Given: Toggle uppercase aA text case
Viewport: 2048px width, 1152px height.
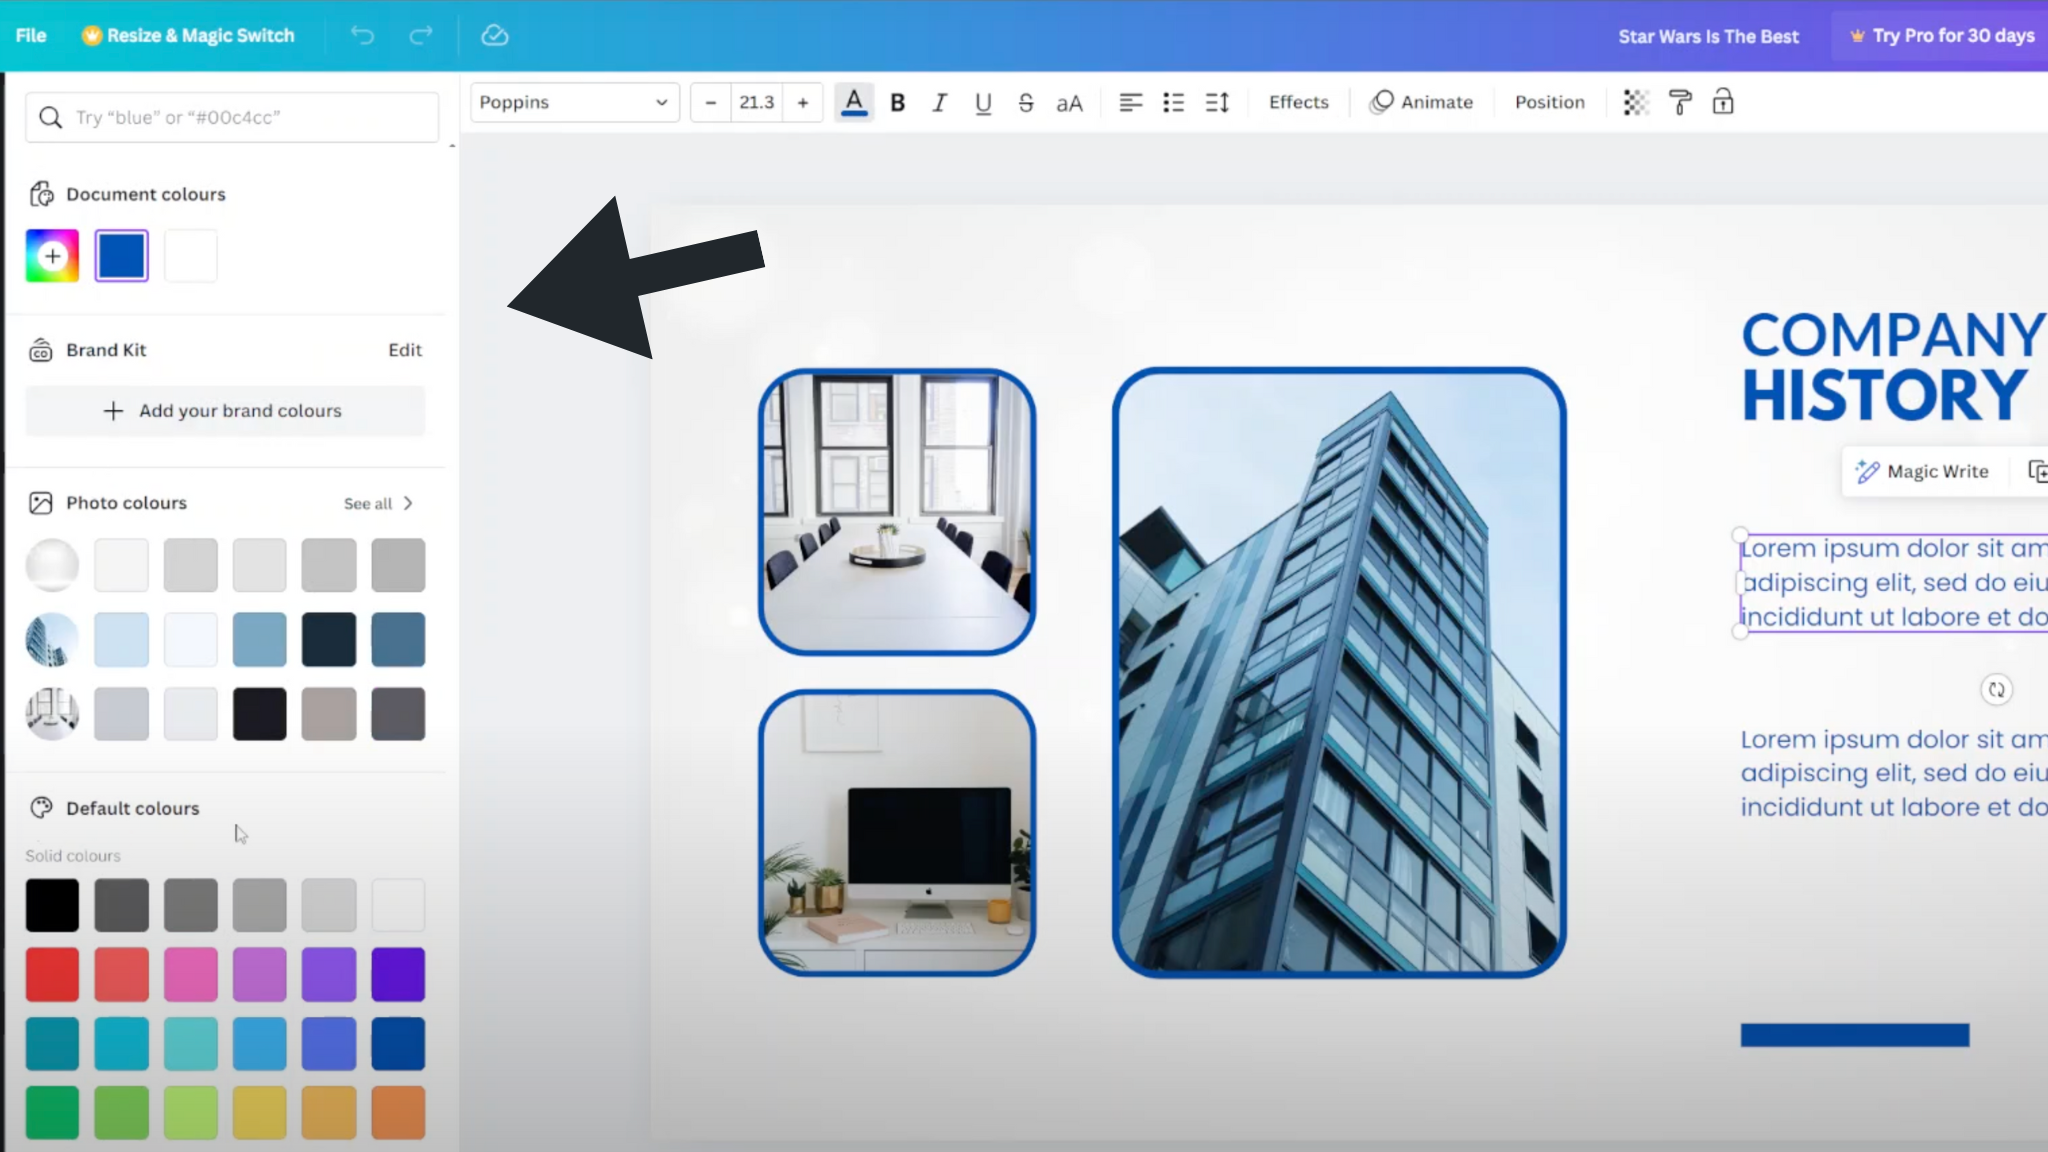Looking at the screenshot, I should click(x=1069, y=103).
